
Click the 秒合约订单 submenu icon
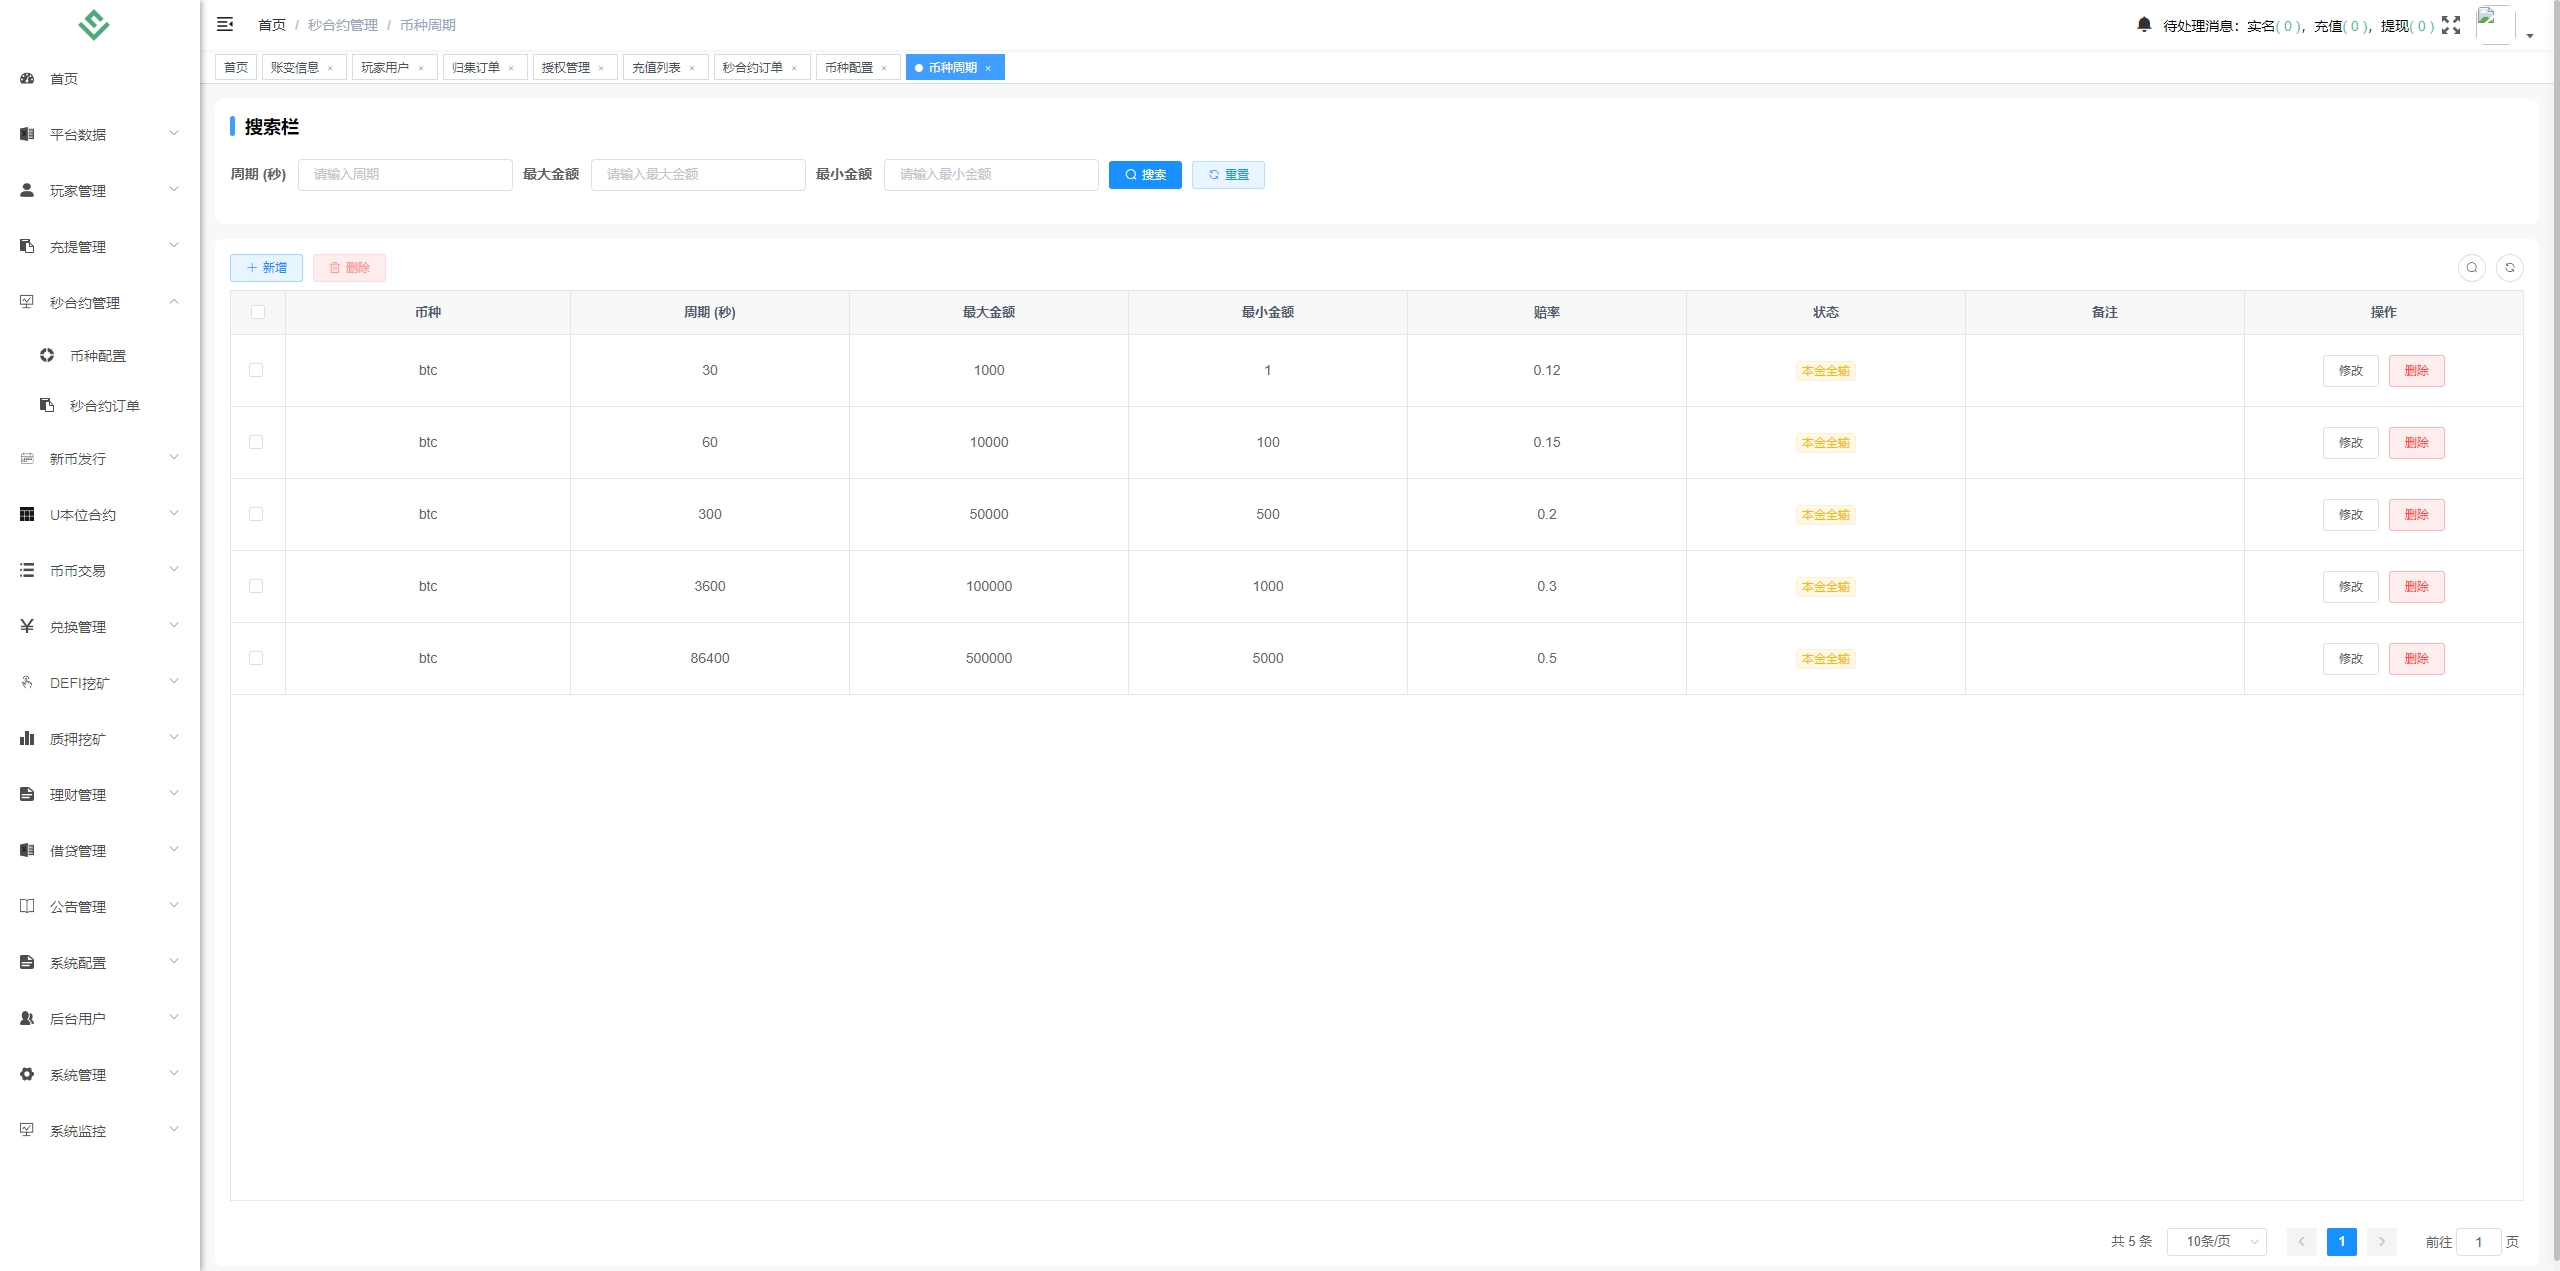[47, 405]
